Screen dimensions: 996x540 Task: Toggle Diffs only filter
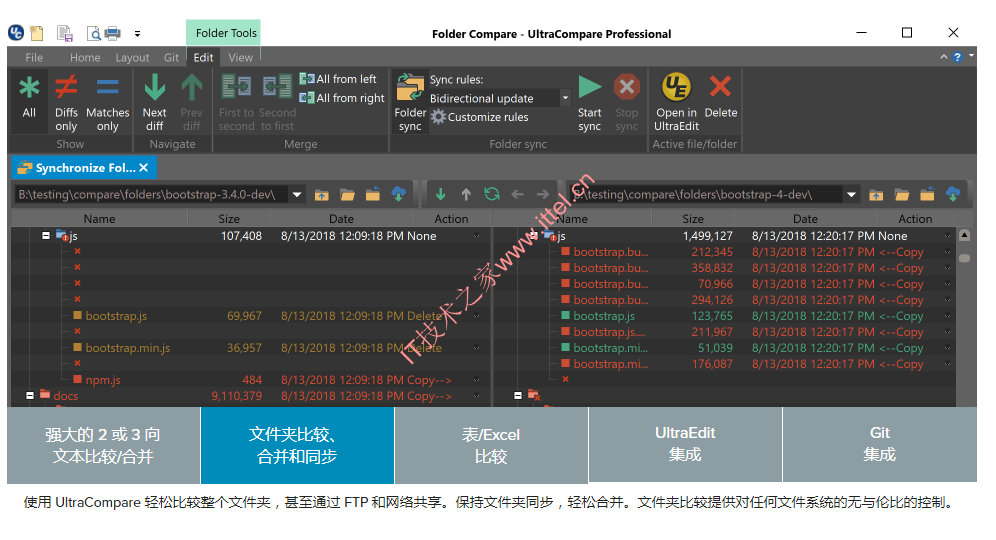click(x=66, y=102)
